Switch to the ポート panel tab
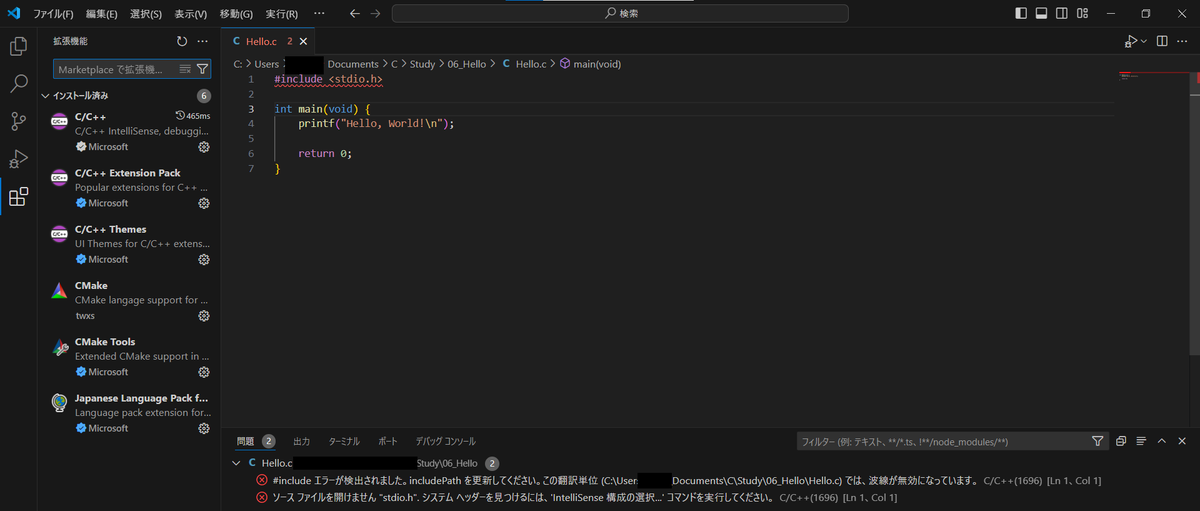This screenshot has height=511, width=1200. click(388, 441)
